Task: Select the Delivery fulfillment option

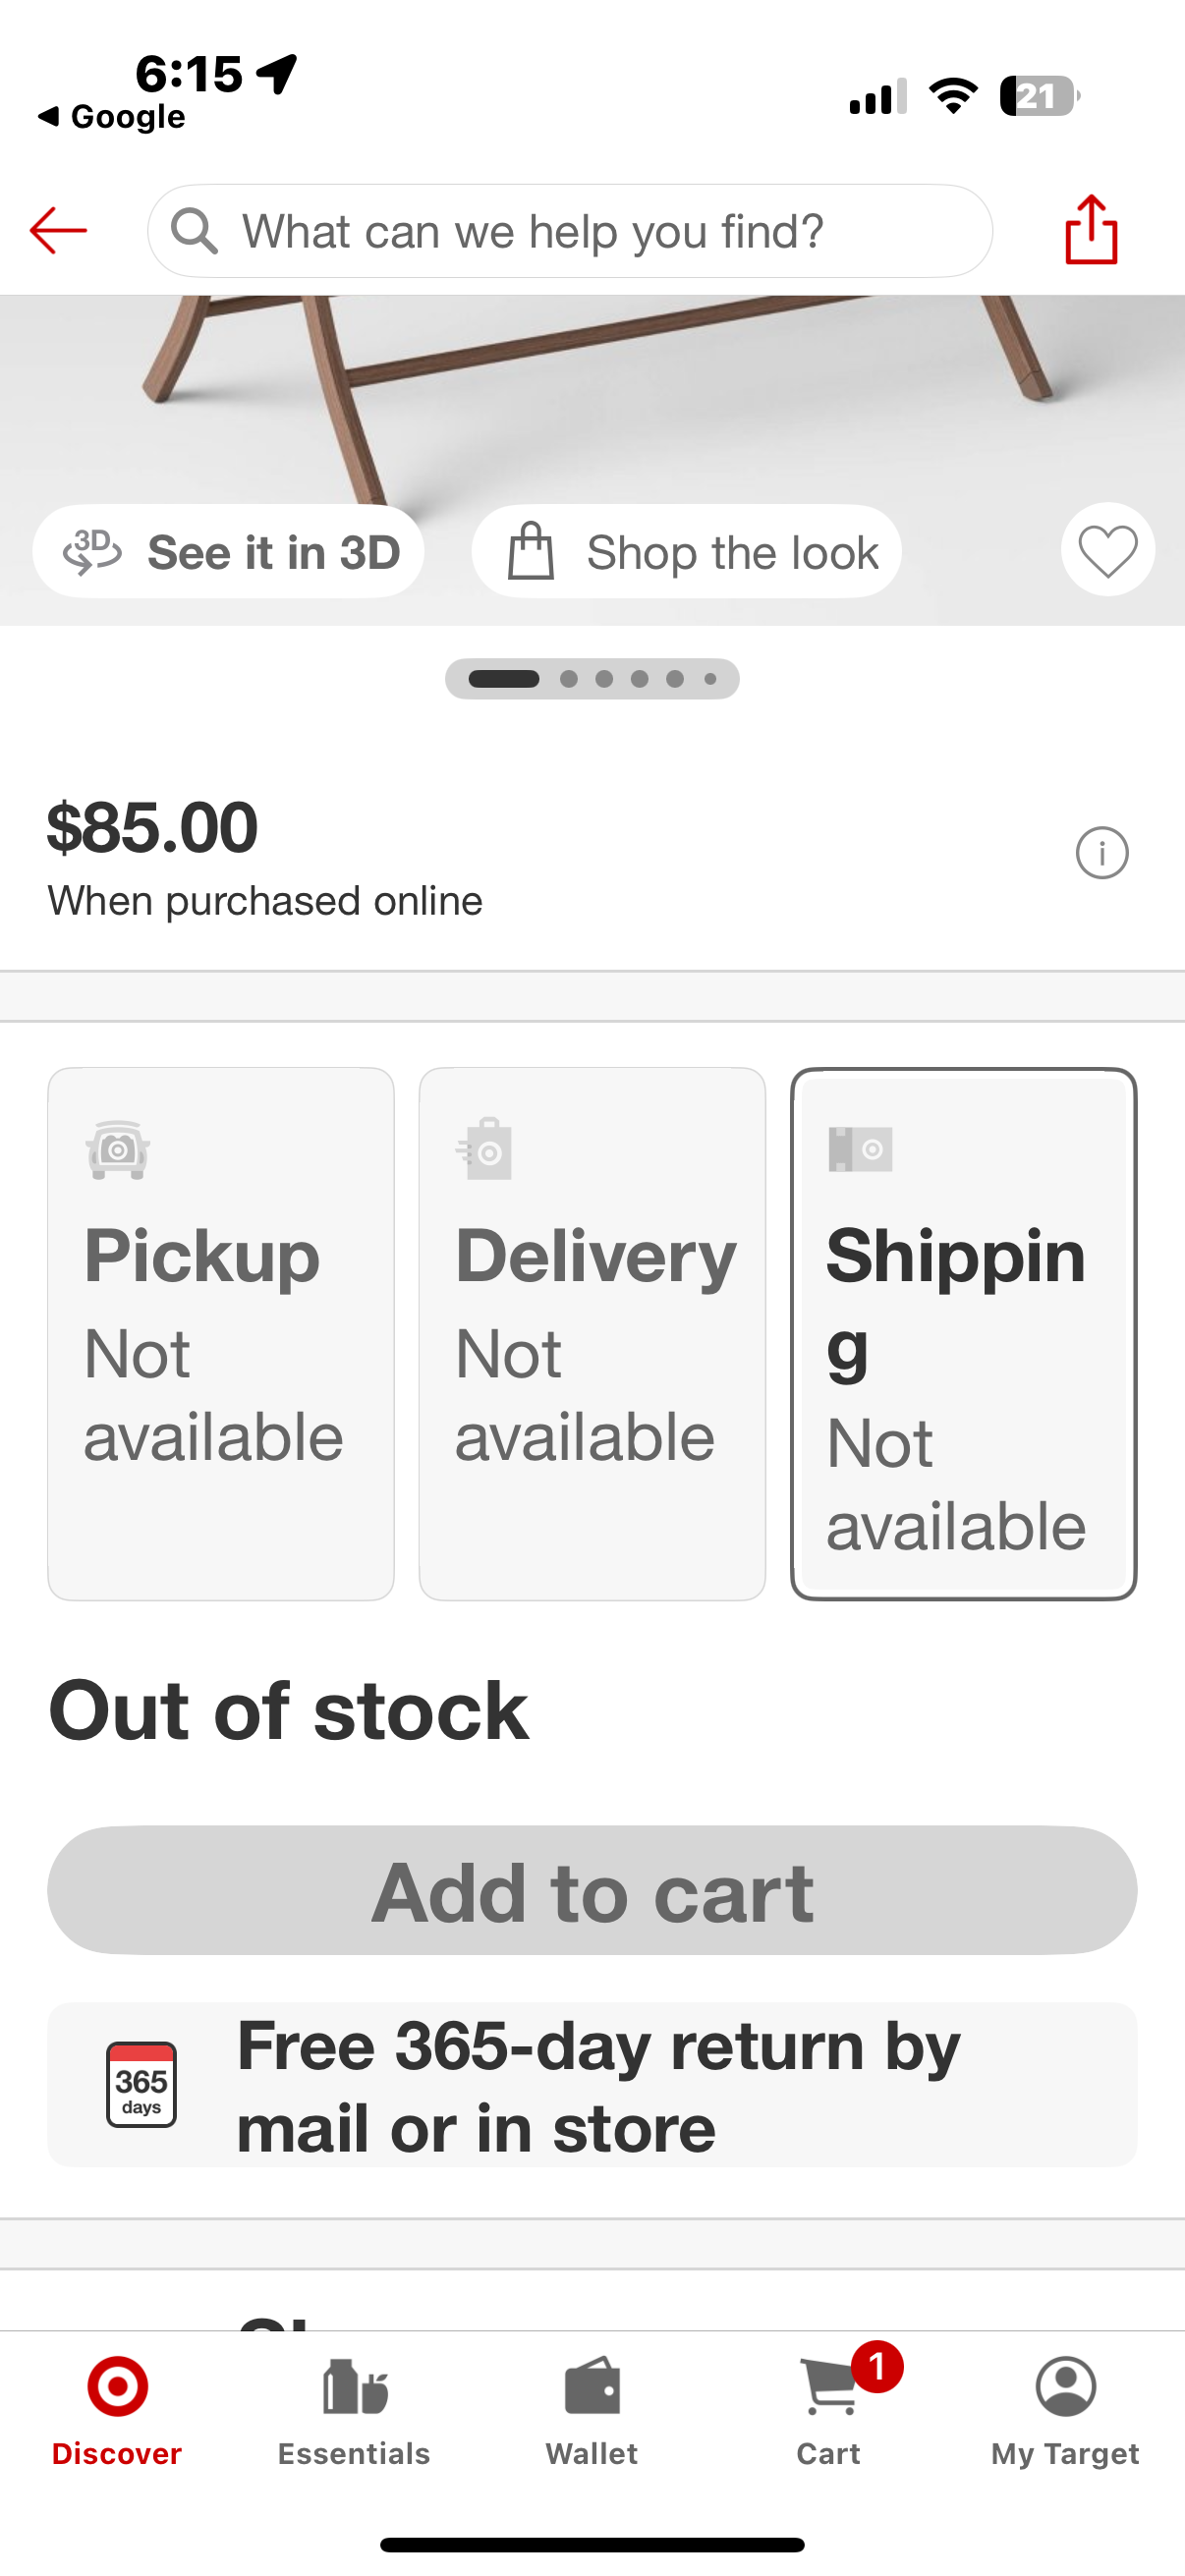Action: [x=592, y=1334]
